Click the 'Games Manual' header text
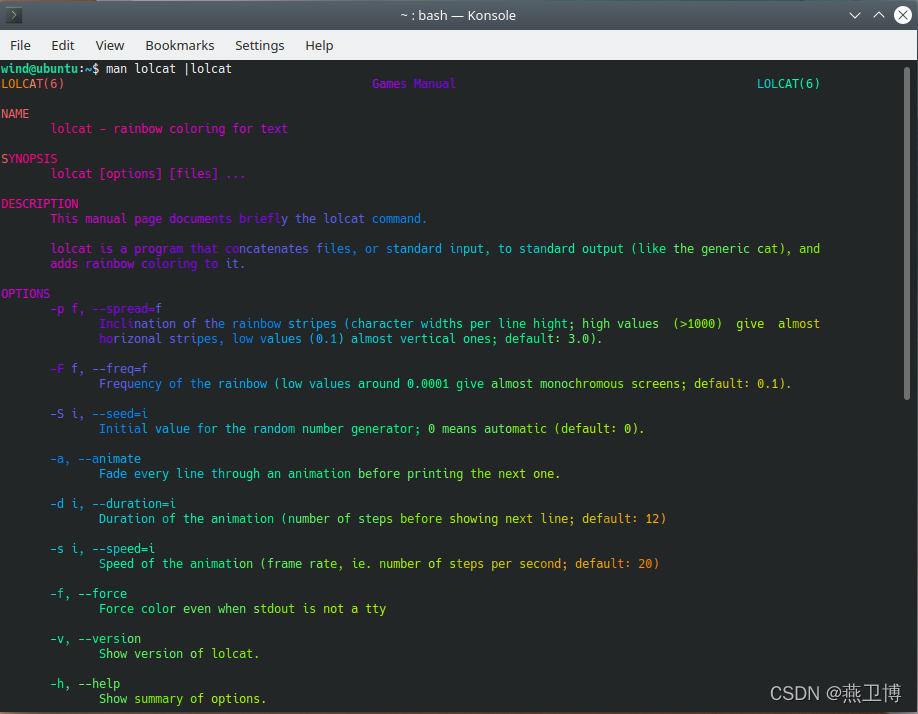The image size is (918, 714). click(413, 84)
